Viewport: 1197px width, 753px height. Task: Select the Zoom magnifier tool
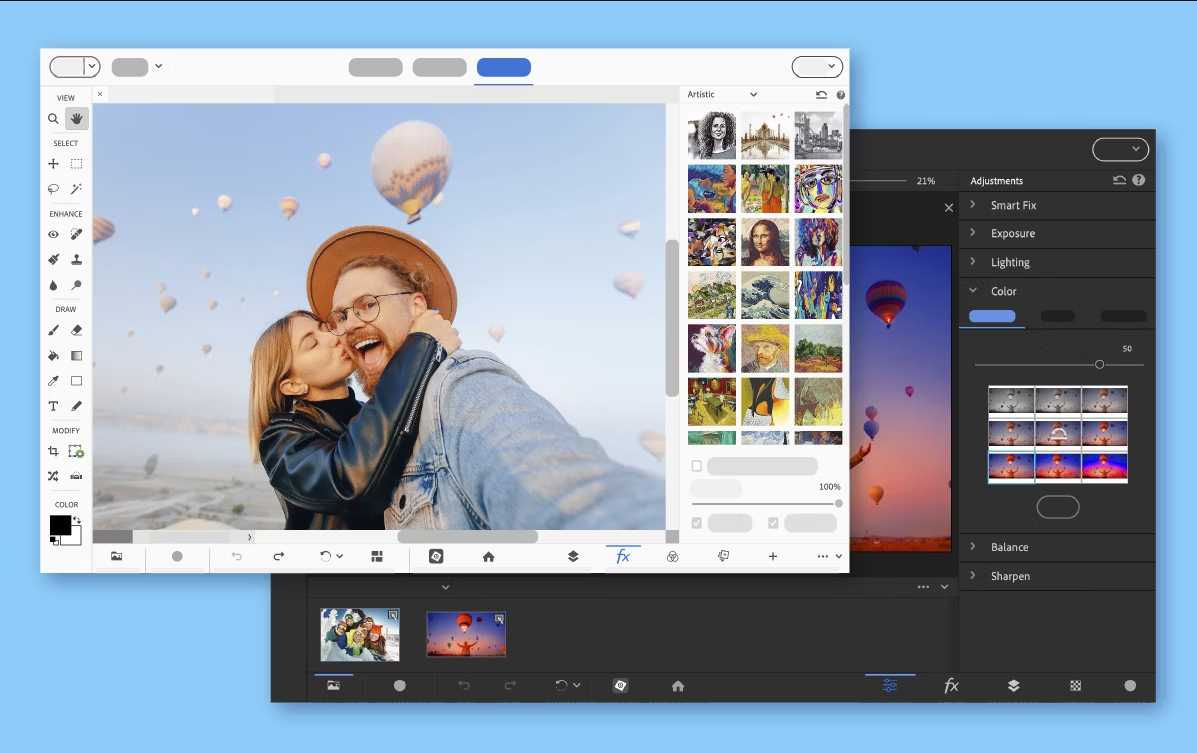54,119
